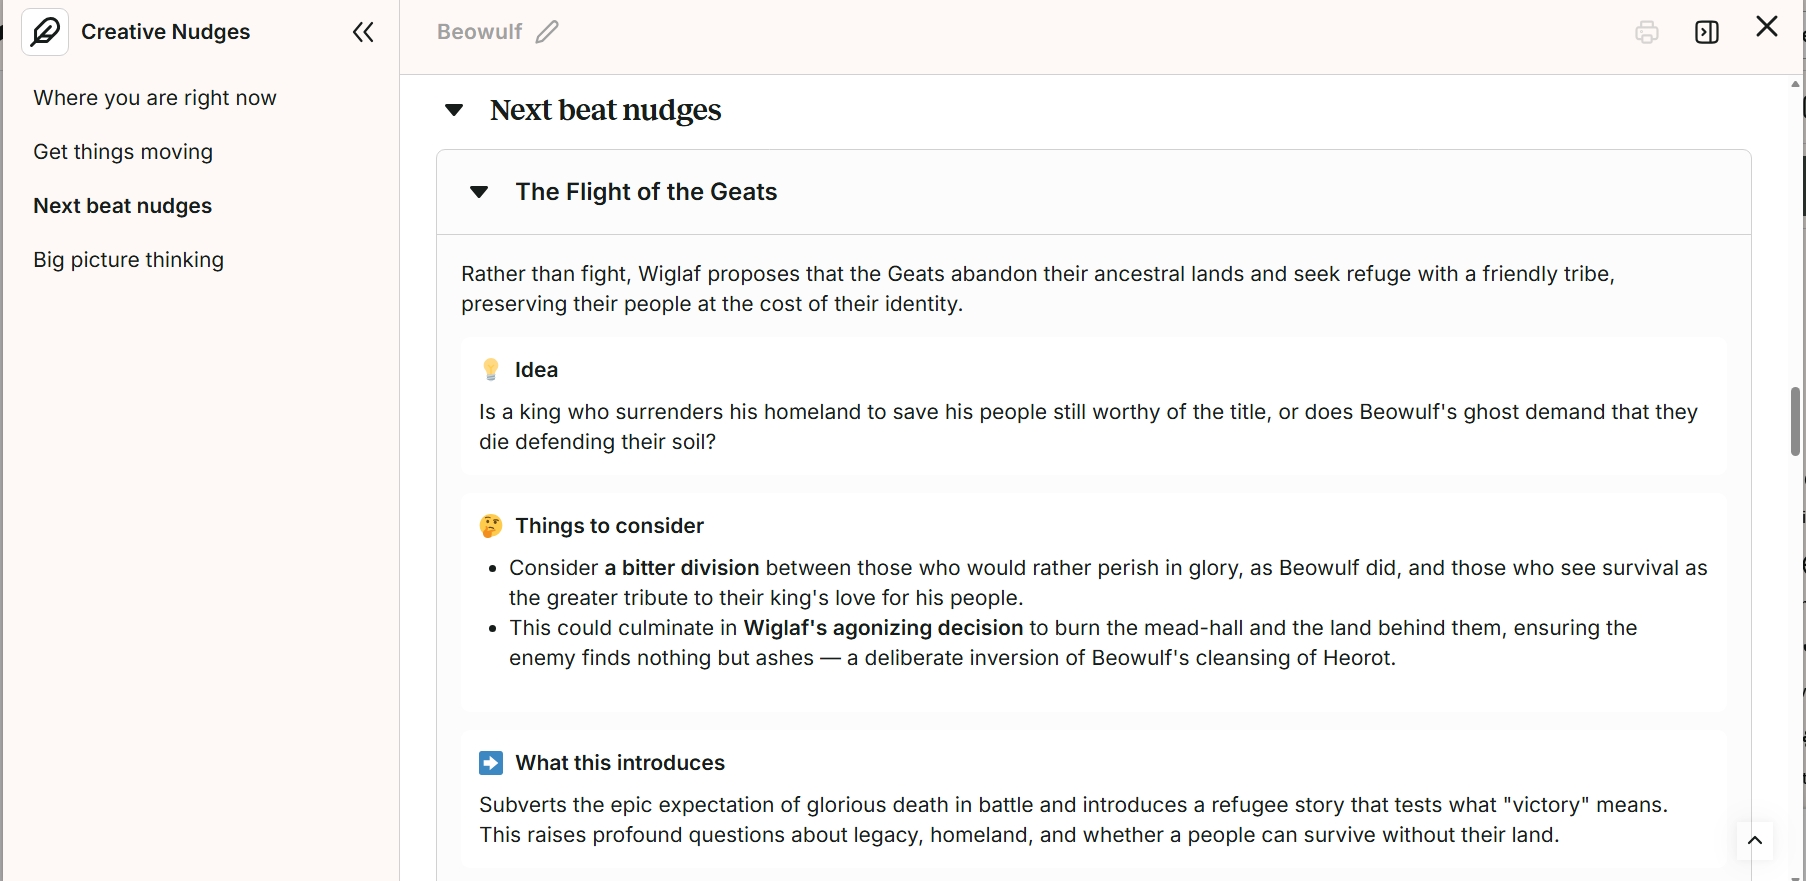Click the Creative Nudges feather pen logo

45,32
